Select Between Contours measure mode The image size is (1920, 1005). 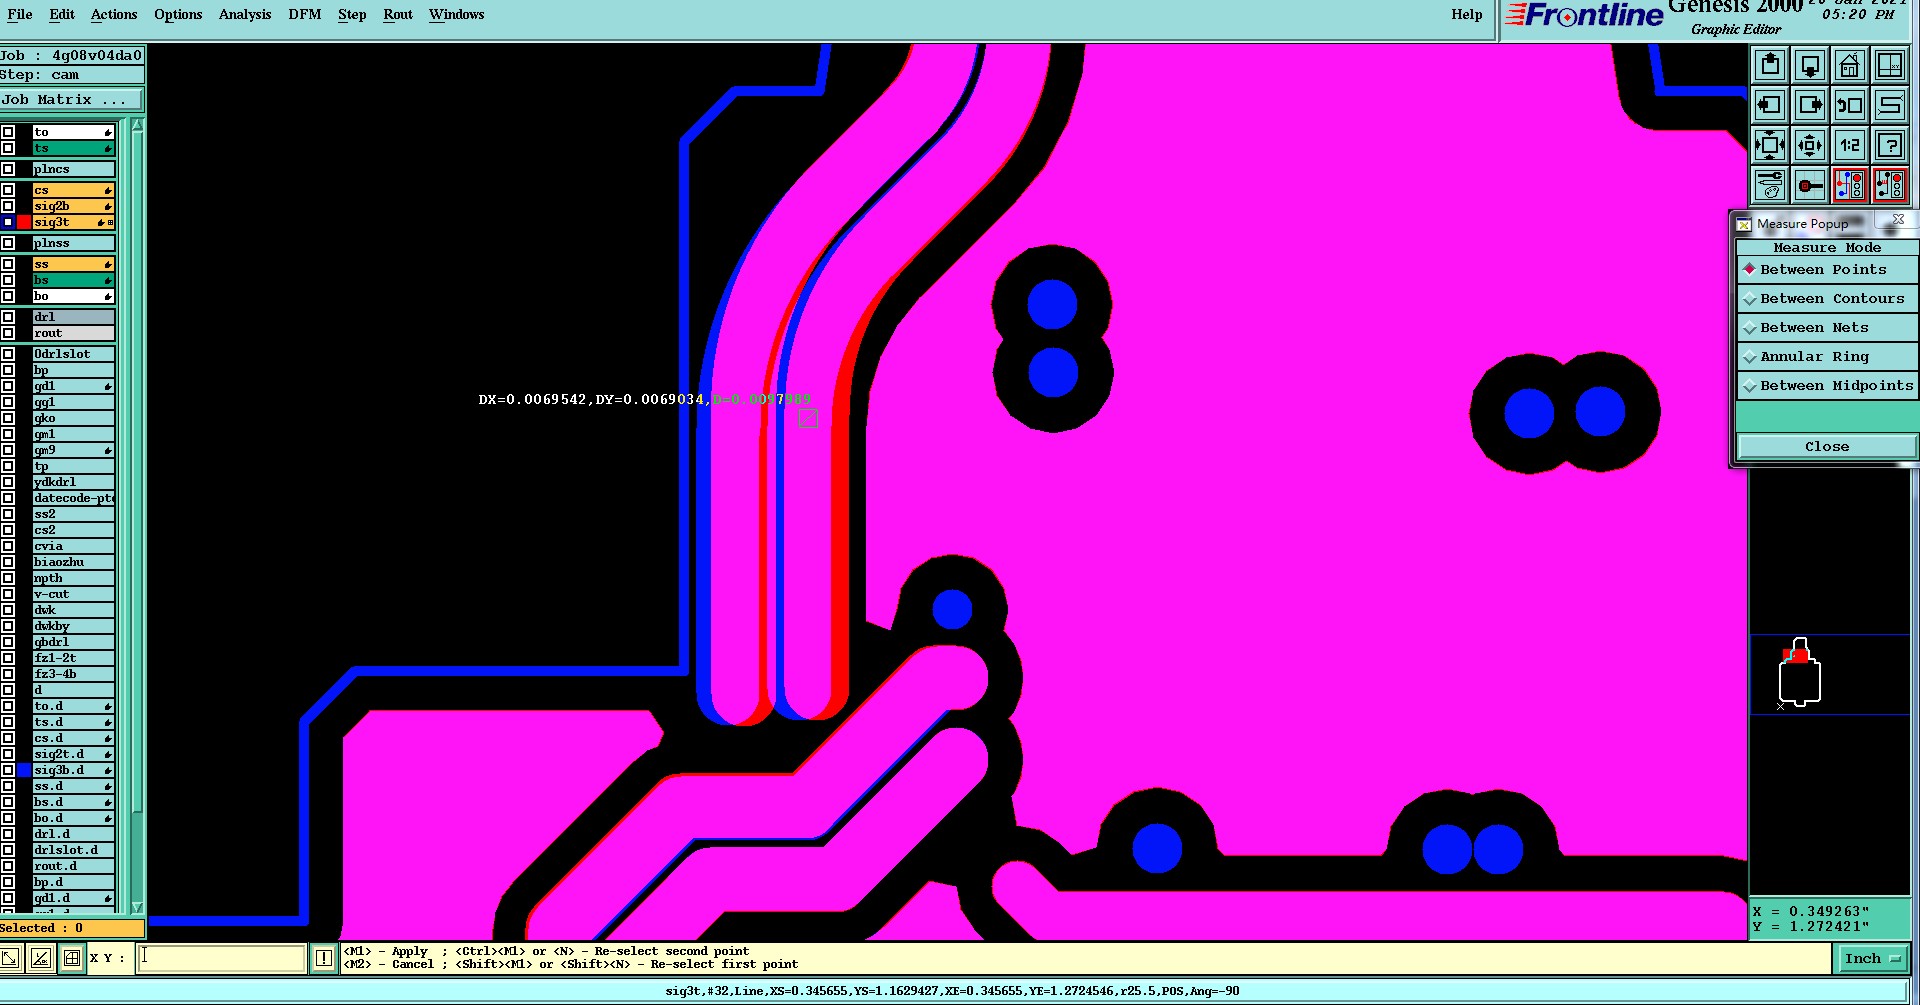tap(1826, 299)
